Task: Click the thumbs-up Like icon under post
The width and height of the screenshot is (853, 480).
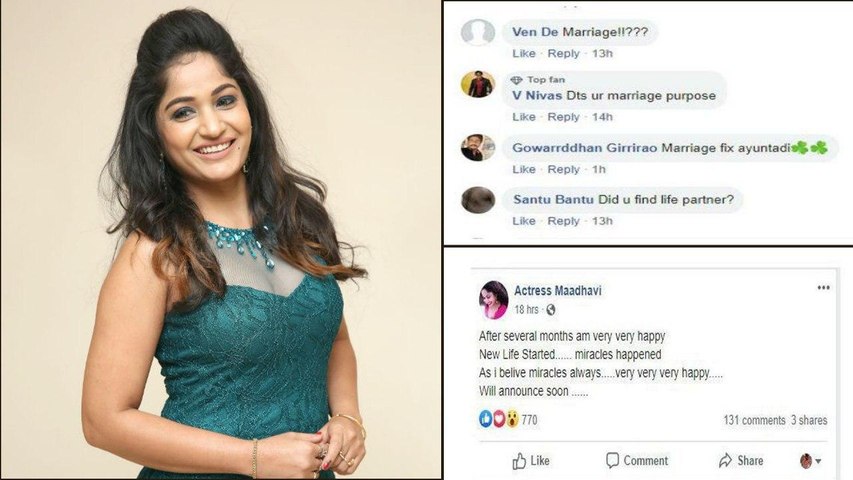Action: (519, 461)
